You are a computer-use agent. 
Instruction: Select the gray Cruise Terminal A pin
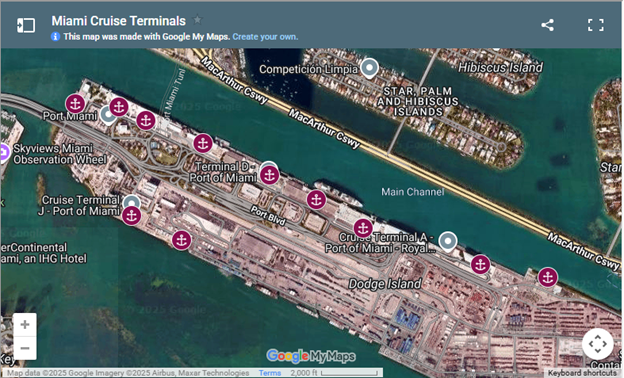click(448, 242)
